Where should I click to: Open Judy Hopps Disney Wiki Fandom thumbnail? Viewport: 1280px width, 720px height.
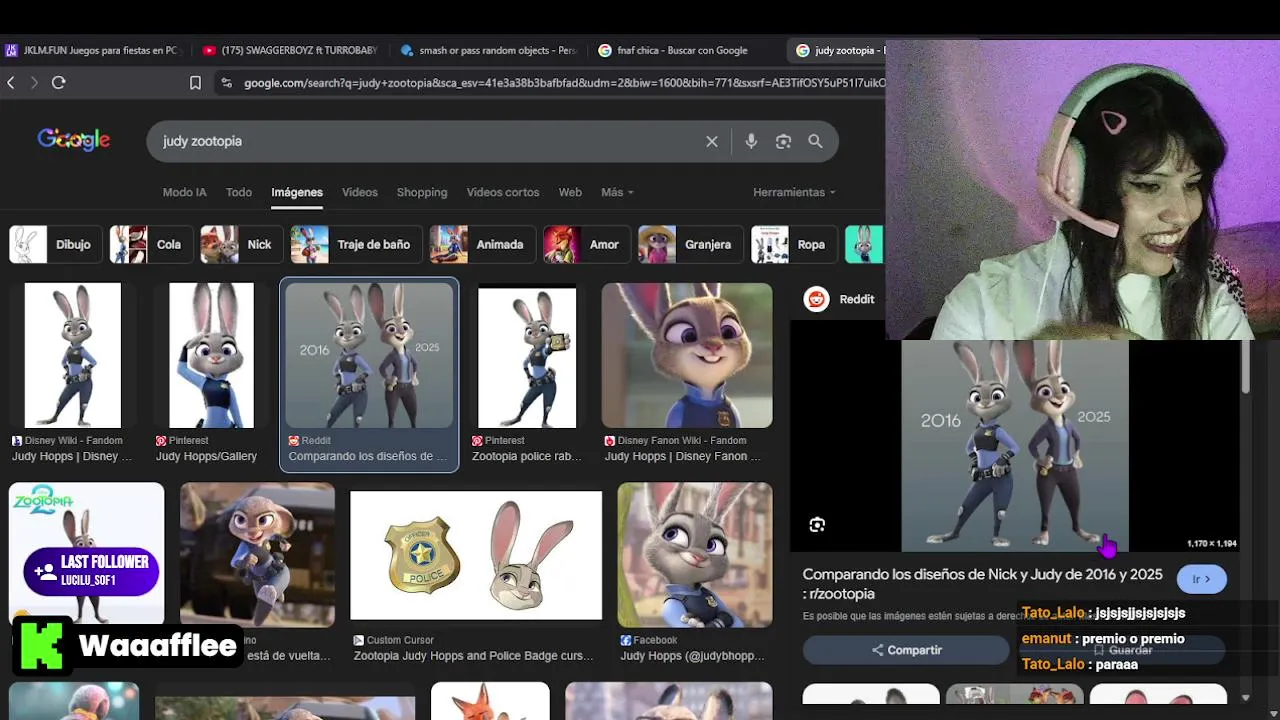point(73,355)
